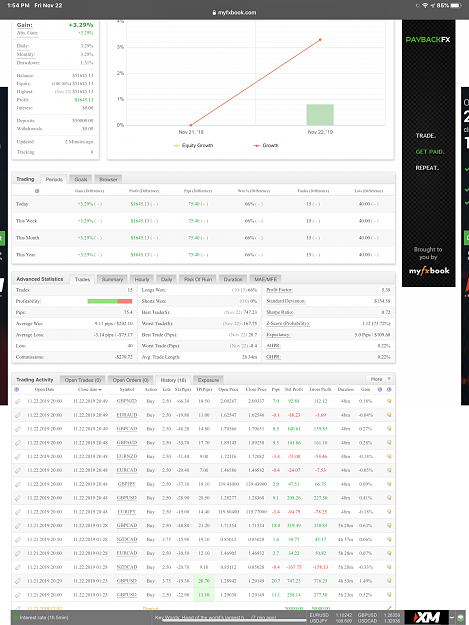Screen dimensions: 469x625
Task: Show the History (16) tab
Action: pos(173,380)
